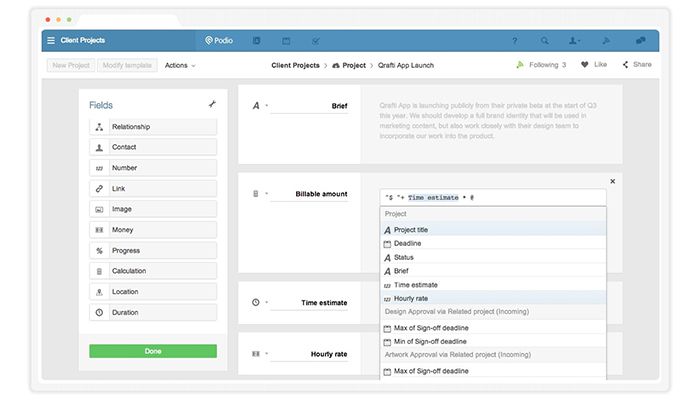
Task: Toggle Following status for this project
Action: (541, 65)
